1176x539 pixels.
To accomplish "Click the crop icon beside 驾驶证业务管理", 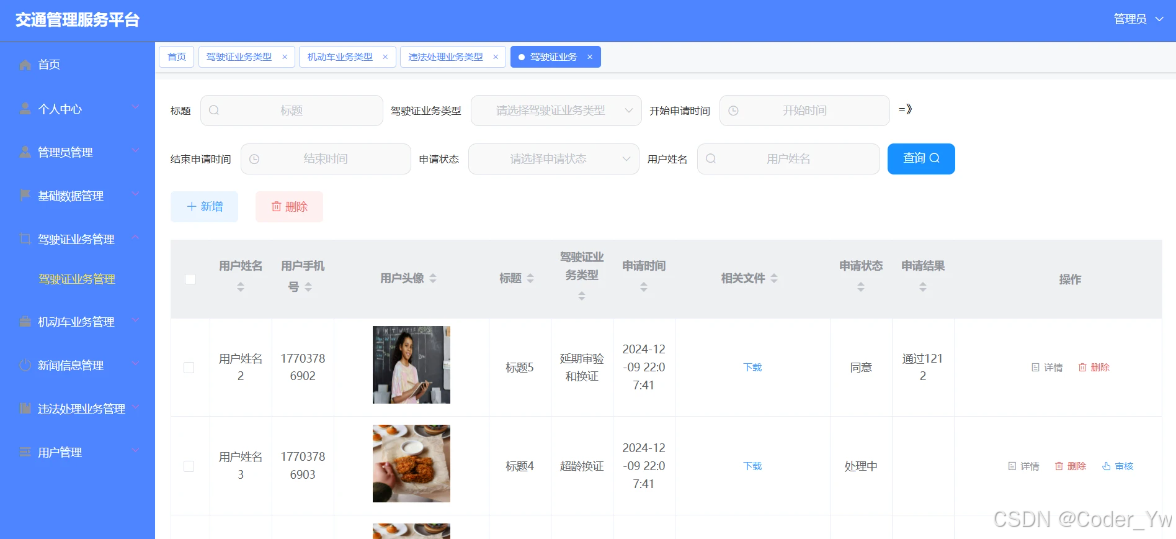I will [26, 239].
